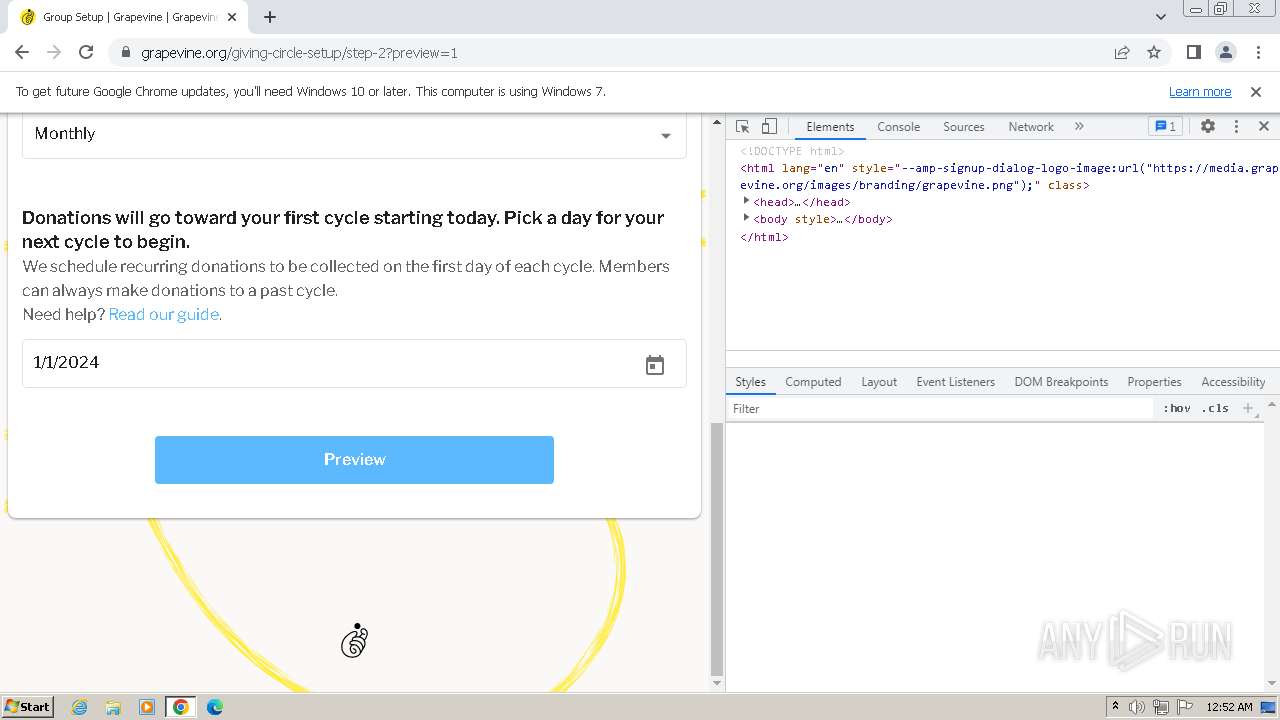Toggle the DevTools device toolbar icon

769,127
